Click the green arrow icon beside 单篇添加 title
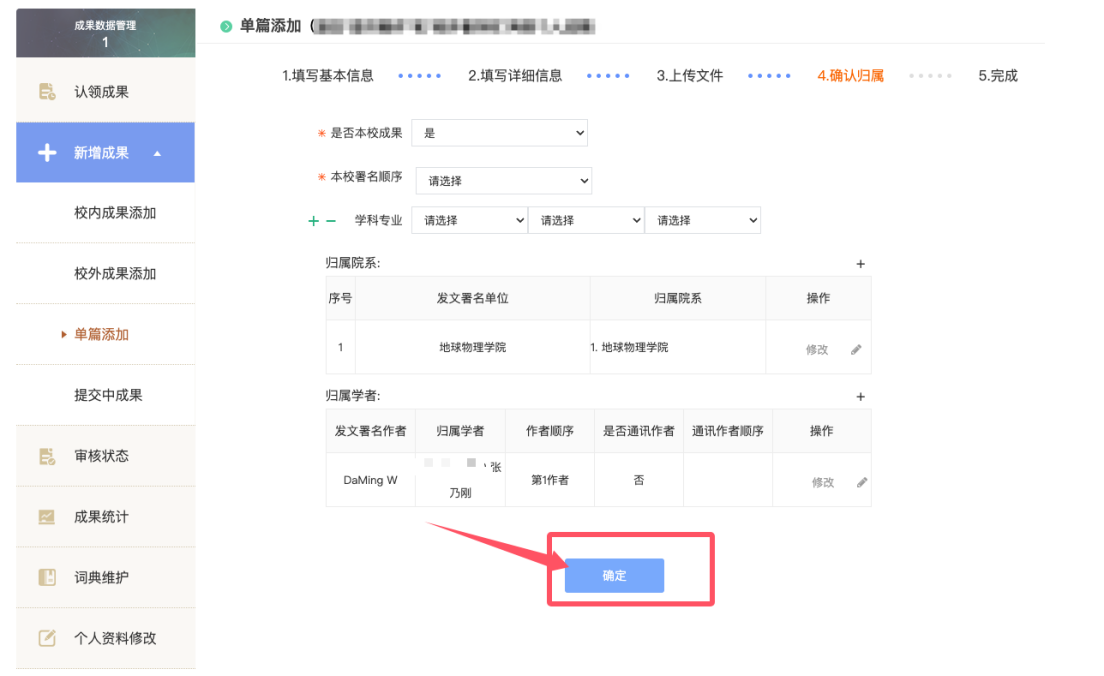The image size is (1104, 676). (226, 27)
